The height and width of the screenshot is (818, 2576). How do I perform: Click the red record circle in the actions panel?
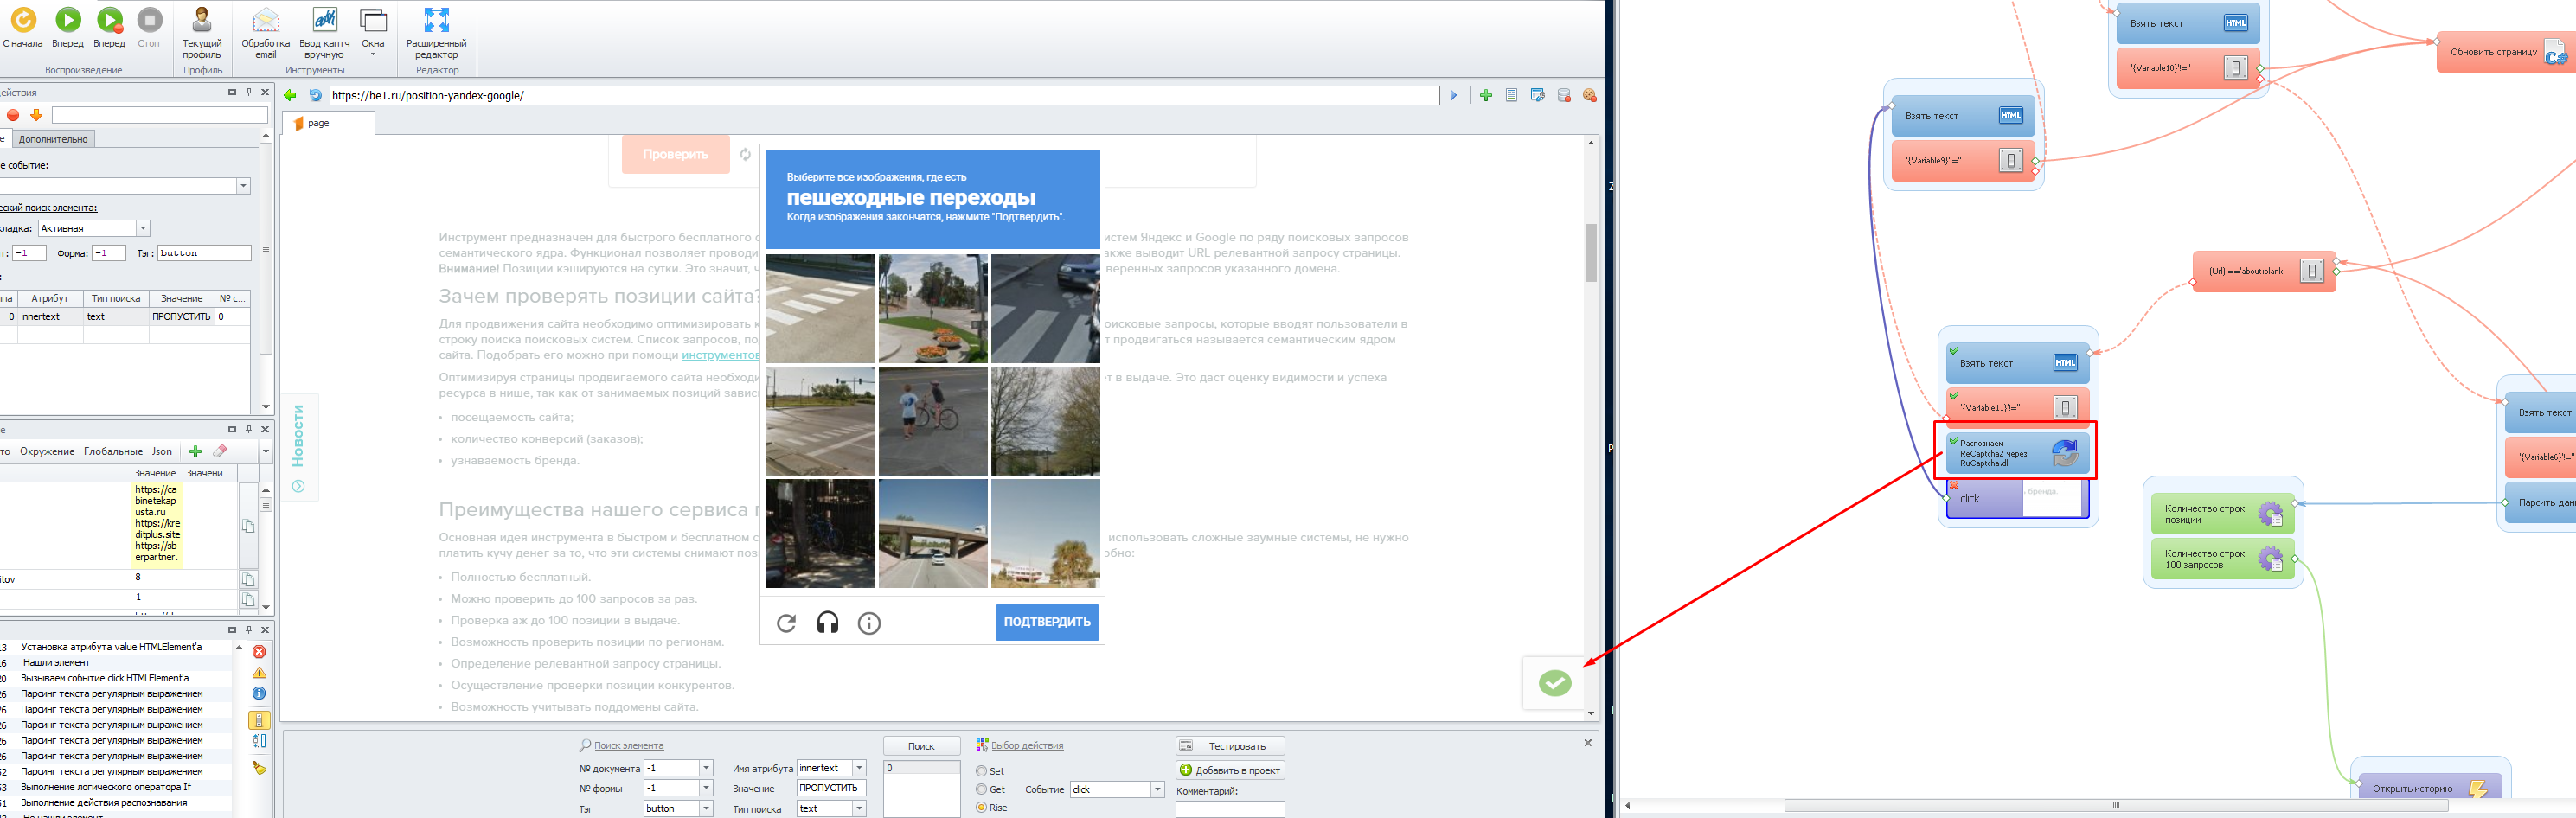click(x=13, y=115)
